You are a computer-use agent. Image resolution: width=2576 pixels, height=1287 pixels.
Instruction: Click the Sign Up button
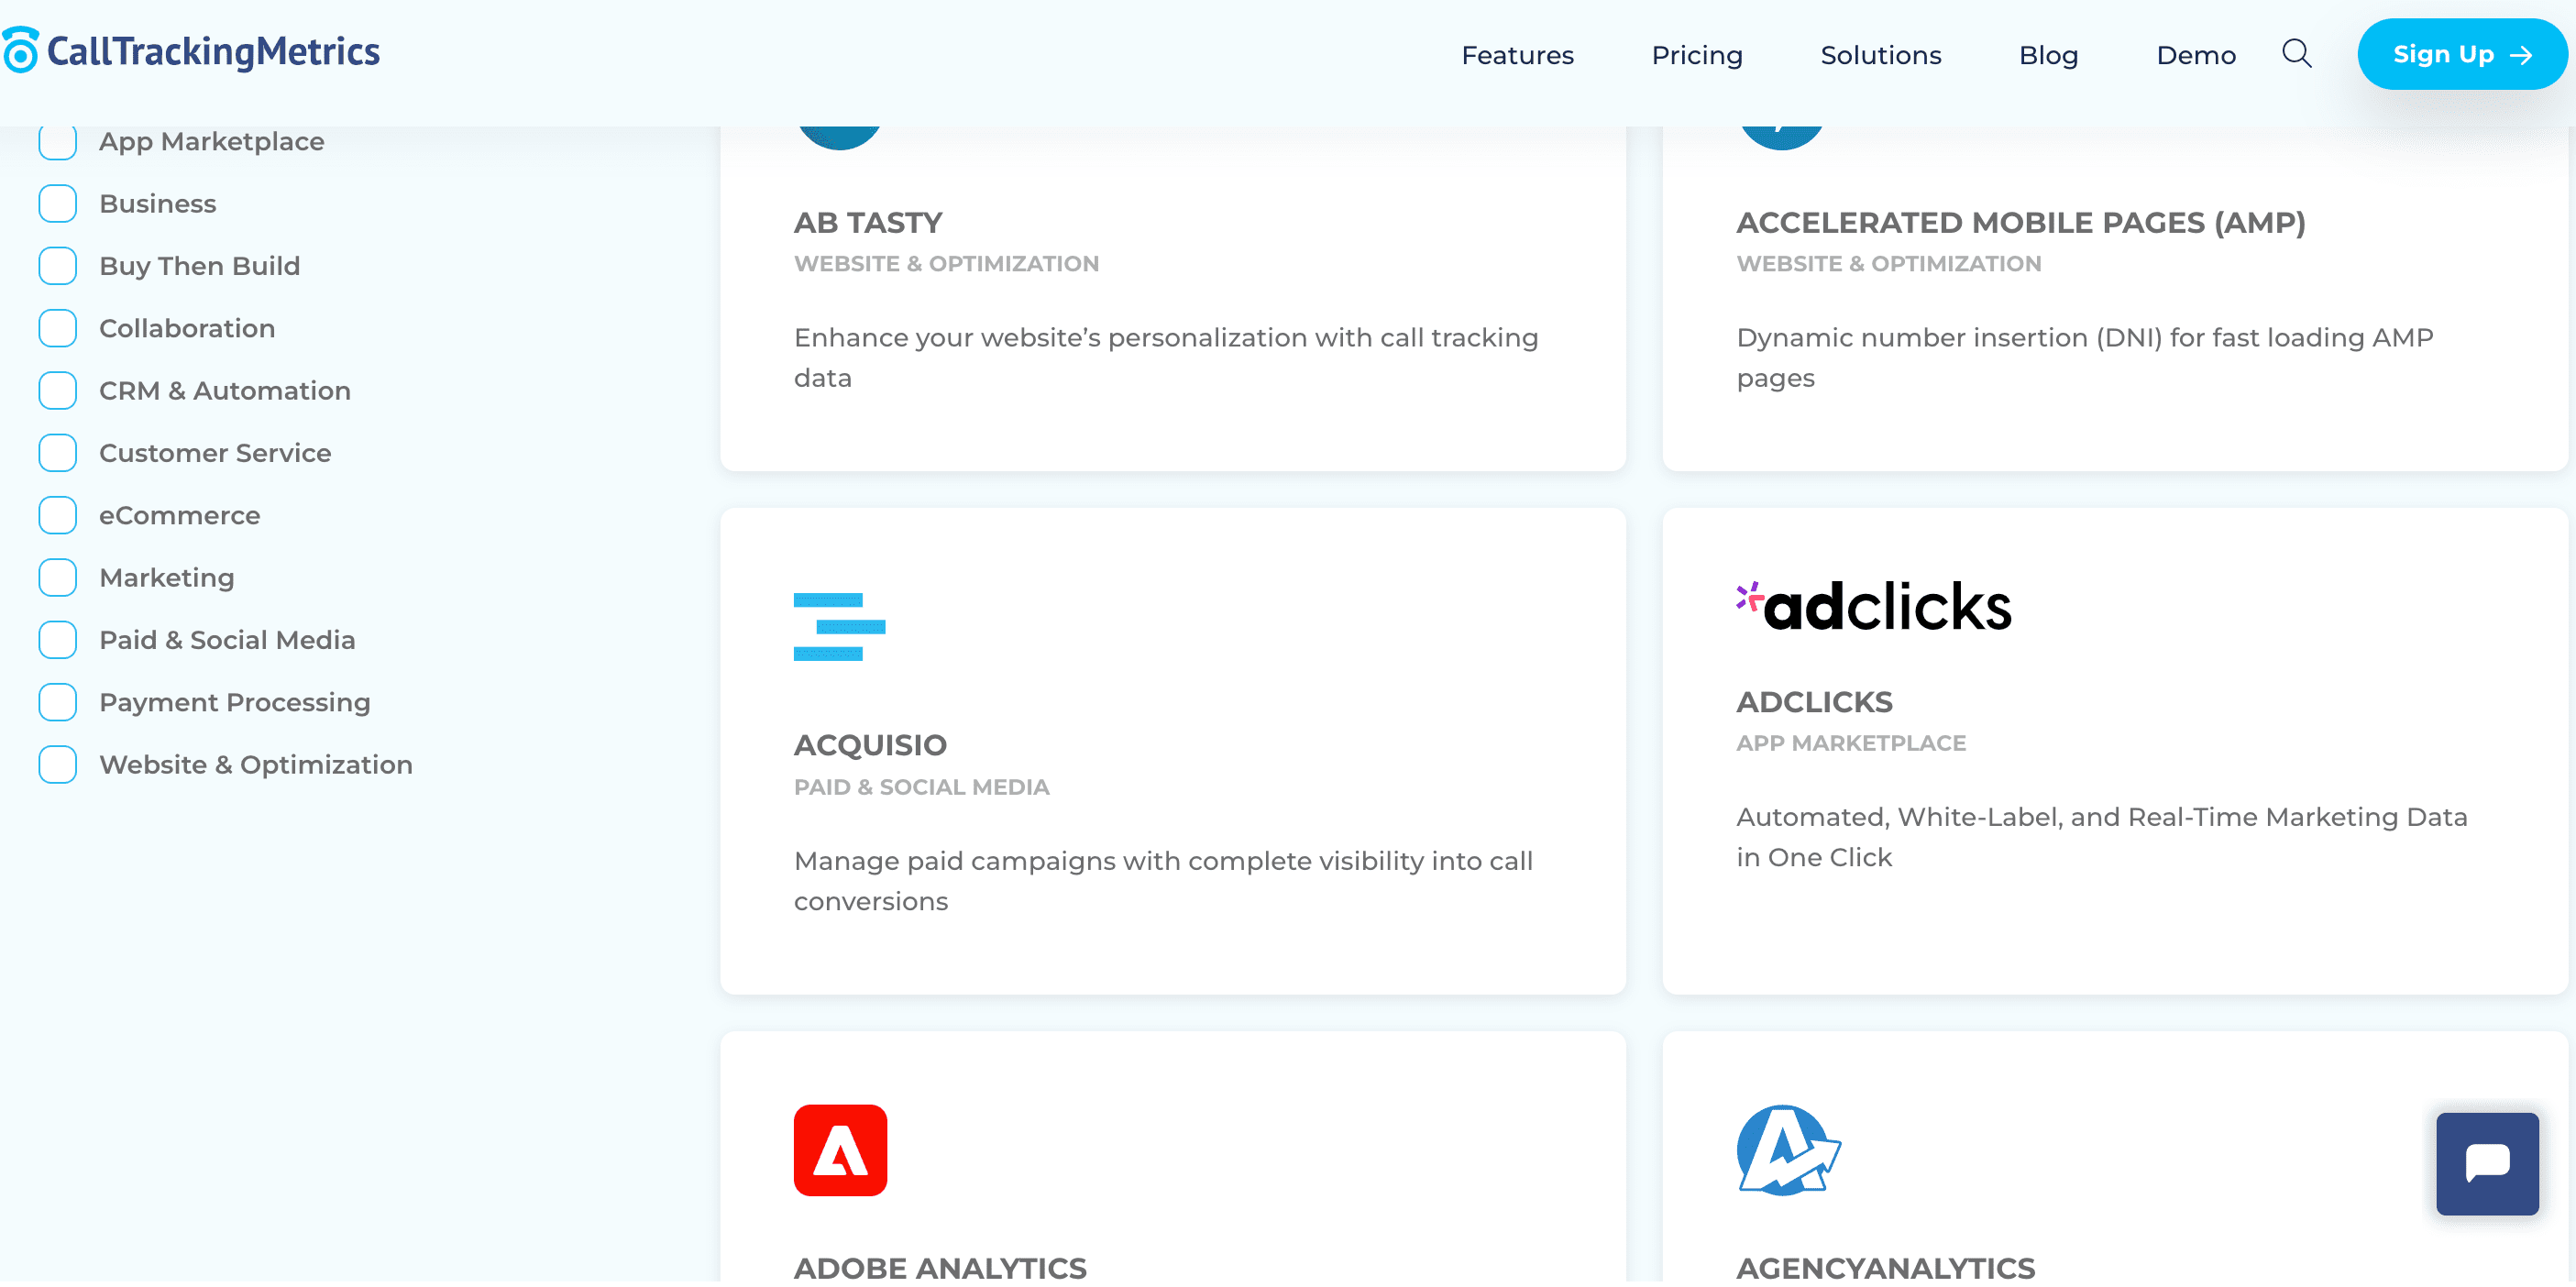(x=2461, y=53)
